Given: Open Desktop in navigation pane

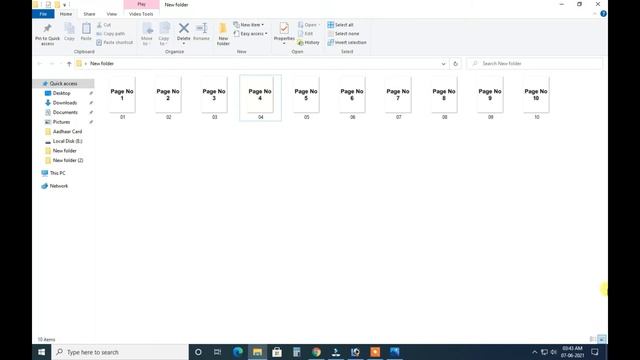Looking at the screenshot, I should (x=62, y=93).
